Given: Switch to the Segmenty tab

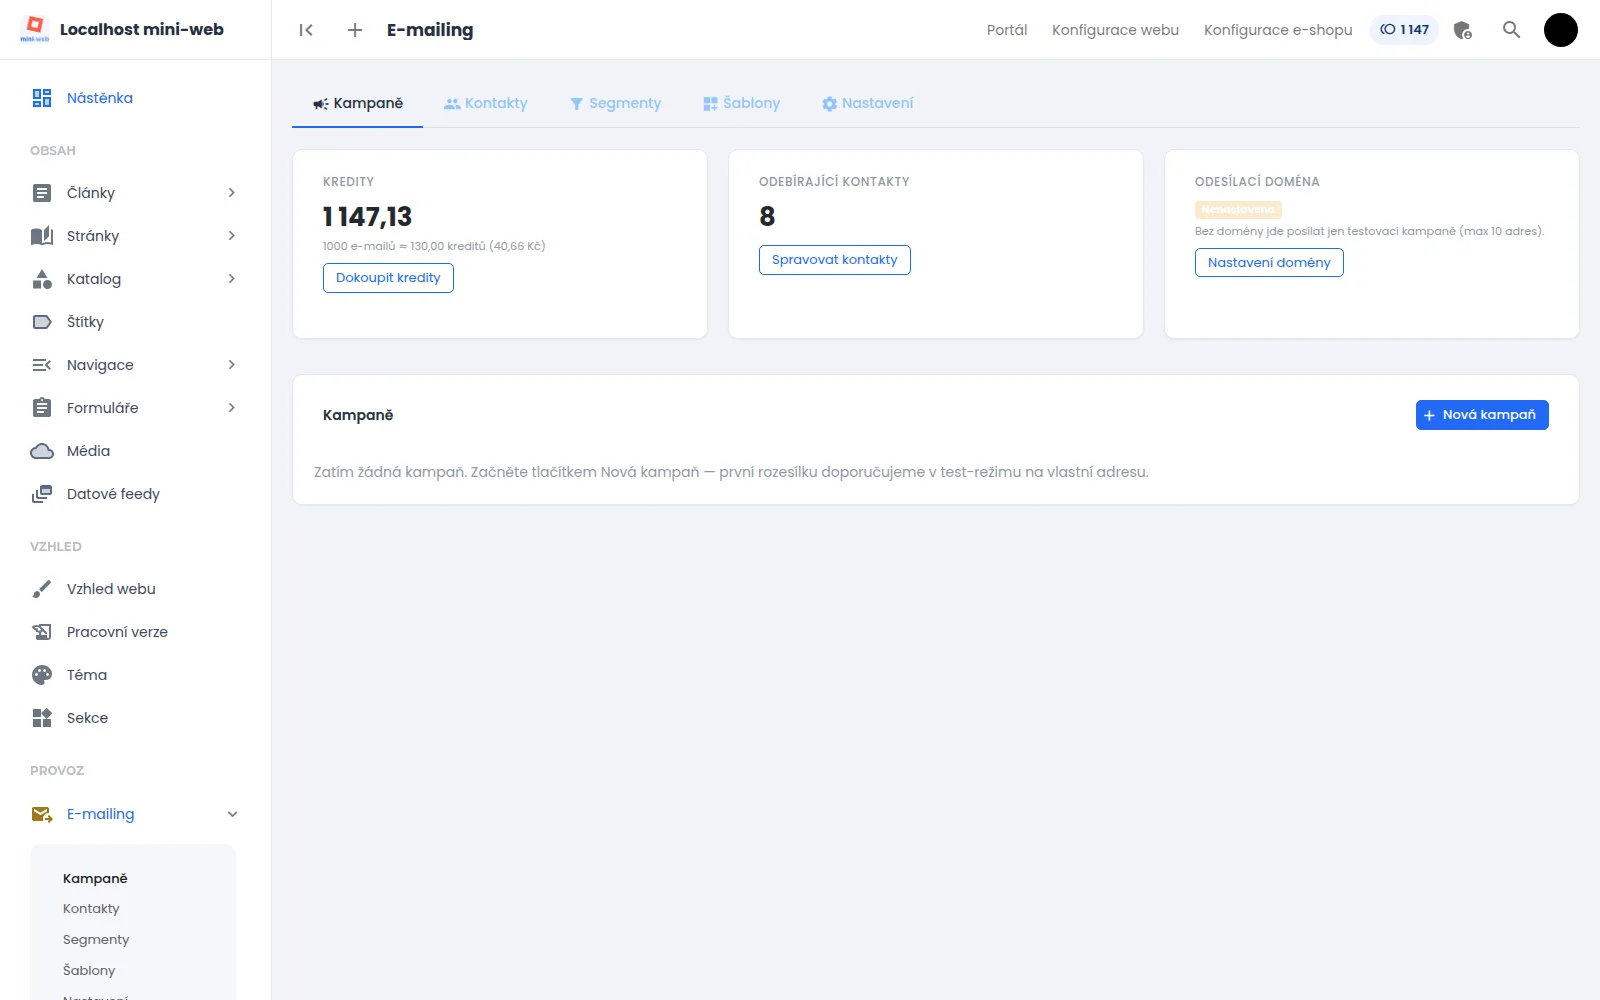Looking at the screenshot, I should (616, 103).
